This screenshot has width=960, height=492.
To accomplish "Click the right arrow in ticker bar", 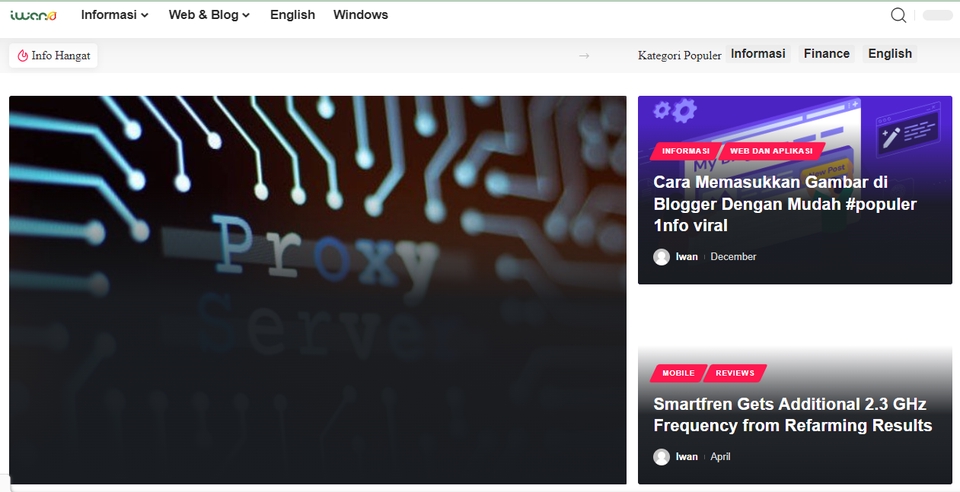I will [584, 56].
